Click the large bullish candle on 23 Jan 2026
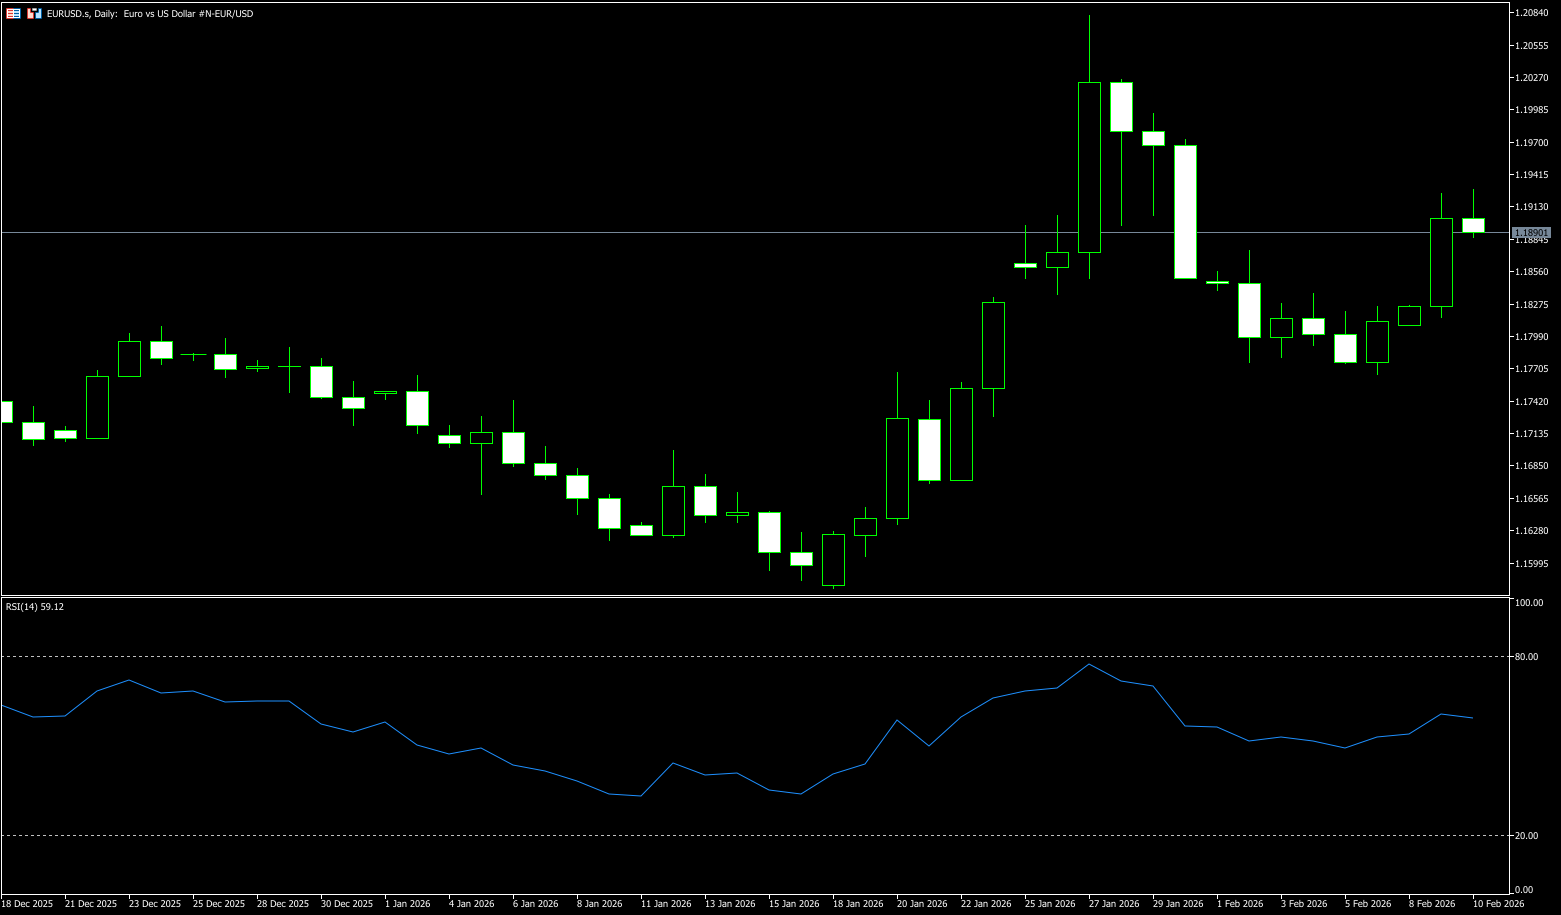 pyautogui.click(x=993, y=345)
